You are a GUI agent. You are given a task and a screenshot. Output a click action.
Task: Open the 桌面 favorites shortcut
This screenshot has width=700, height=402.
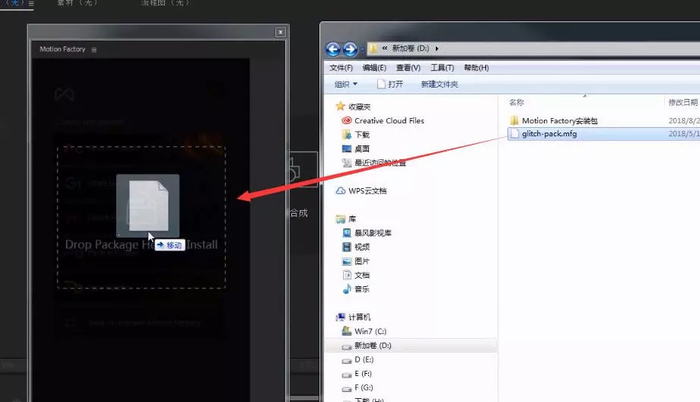(x=356, y=149)
